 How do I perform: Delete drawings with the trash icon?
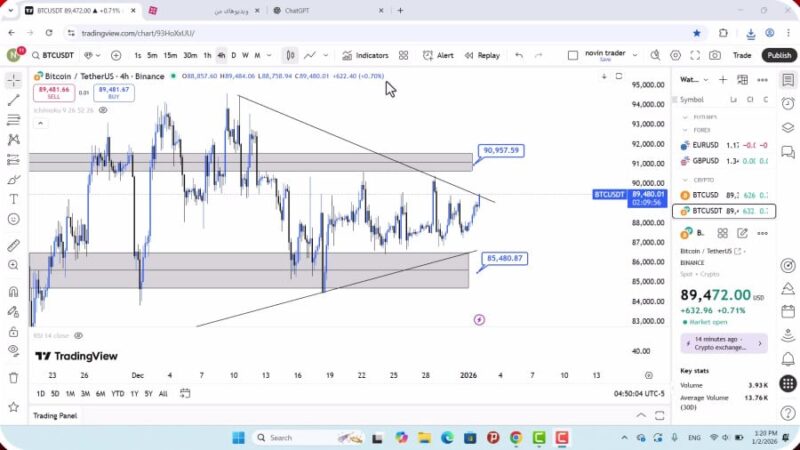click(x=13, y=377)
